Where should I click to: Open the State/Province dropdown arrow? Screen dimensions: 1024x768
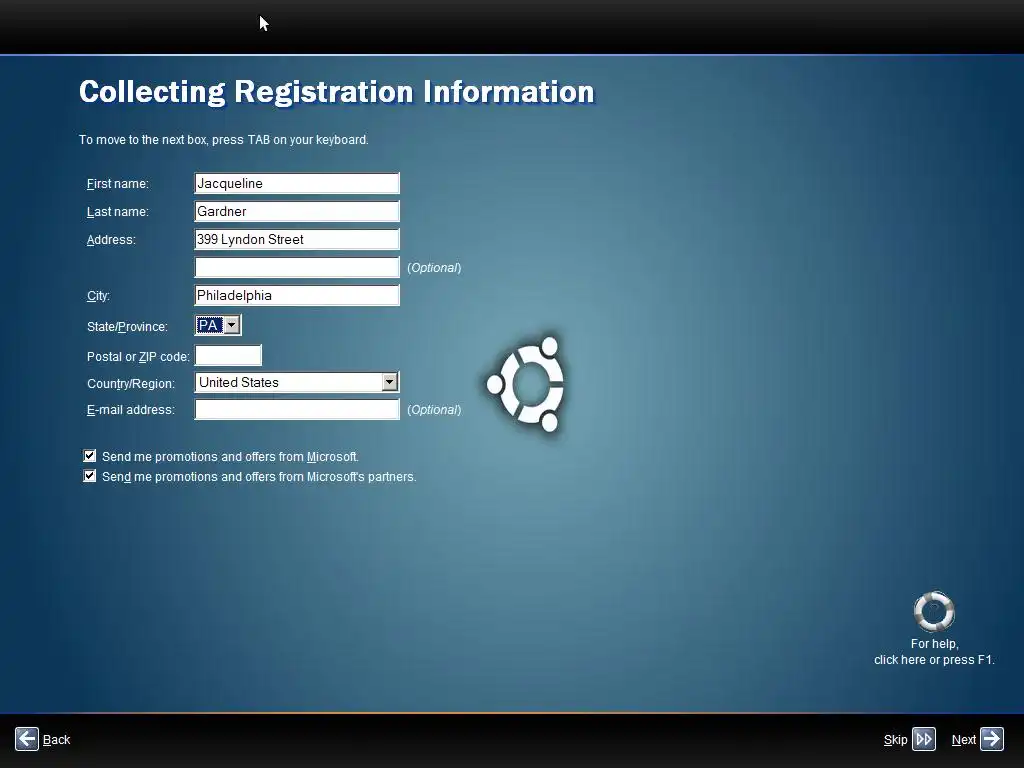[x=232, y=325]
